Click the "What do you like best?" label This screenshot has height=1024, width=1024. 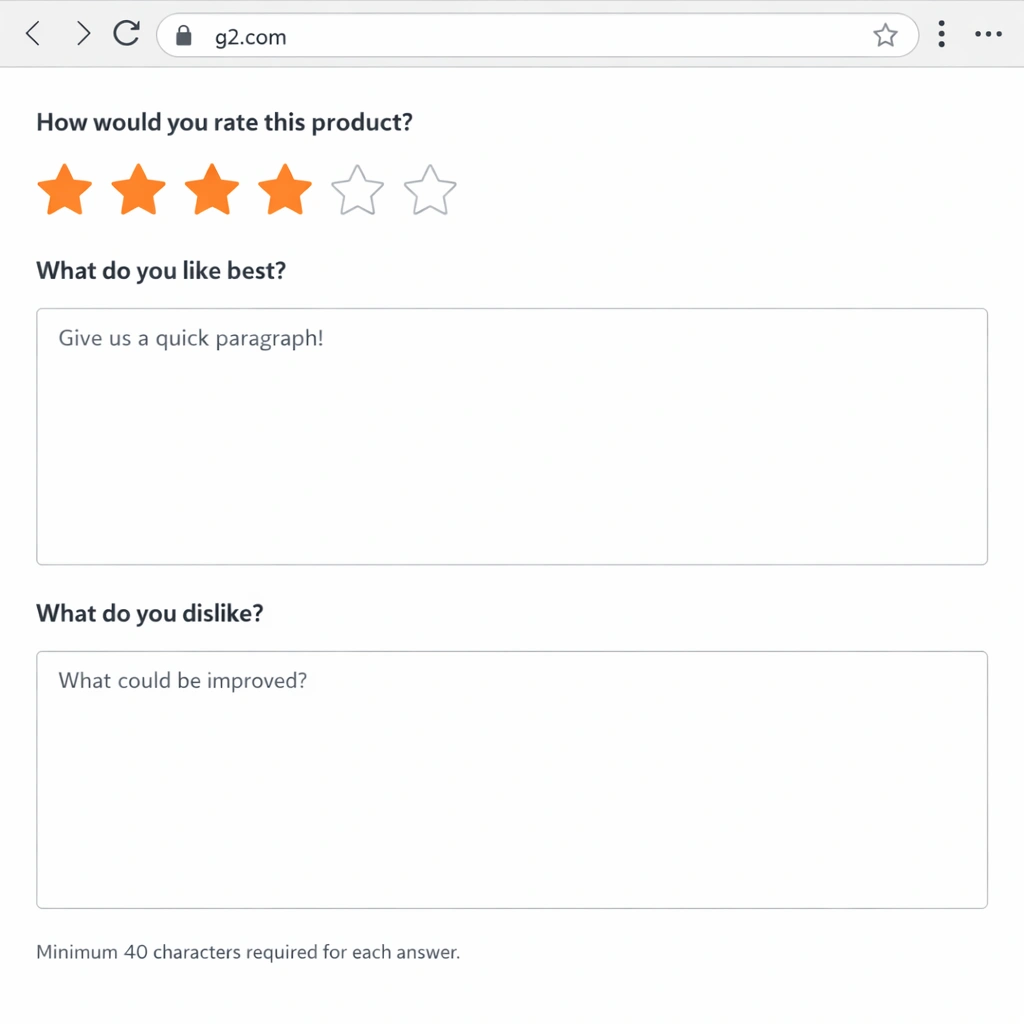[161, 271]
